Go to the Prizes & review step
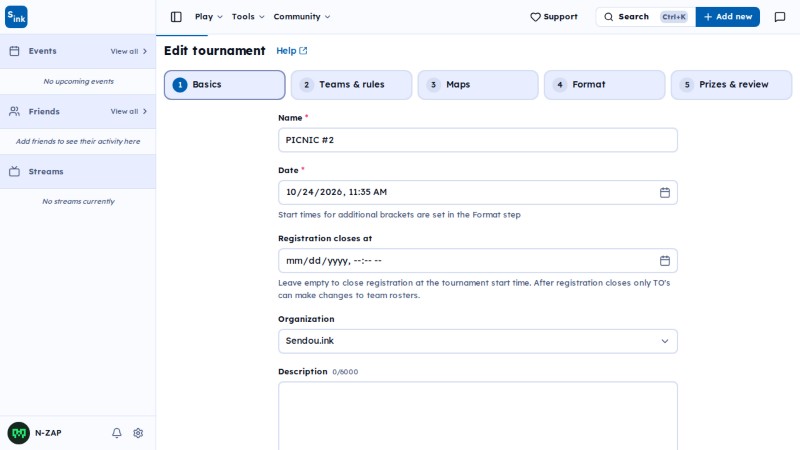 point(732,85)
